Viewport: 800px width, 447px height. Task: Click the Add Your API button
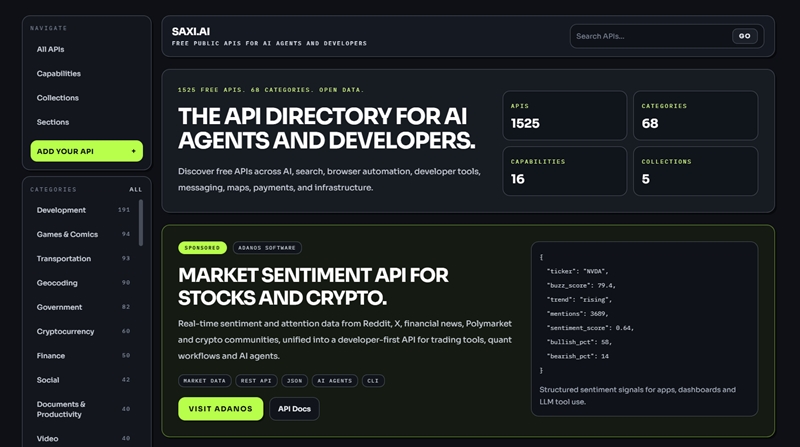click(86, 151)
